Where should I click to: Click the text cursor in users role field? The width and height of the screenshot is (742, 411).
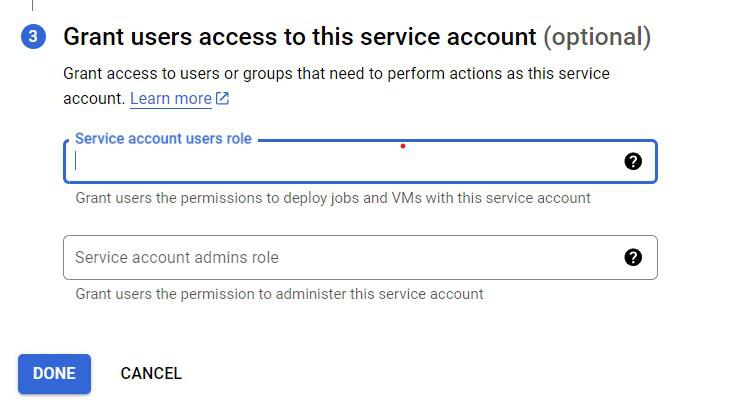click(x=76, y=162)
